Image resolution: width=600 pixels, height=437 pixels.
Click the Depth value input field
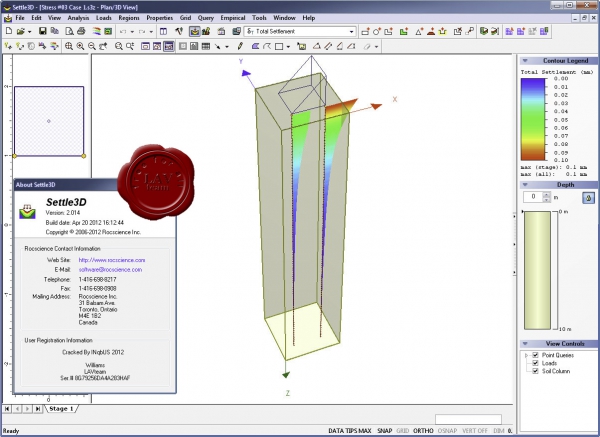[533, 197]
